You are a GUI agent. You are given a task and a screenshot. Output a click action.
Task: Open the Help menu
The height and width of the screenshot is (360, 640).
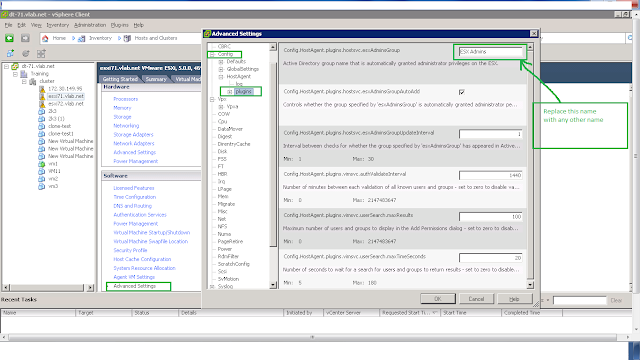[x=139, y=25]
